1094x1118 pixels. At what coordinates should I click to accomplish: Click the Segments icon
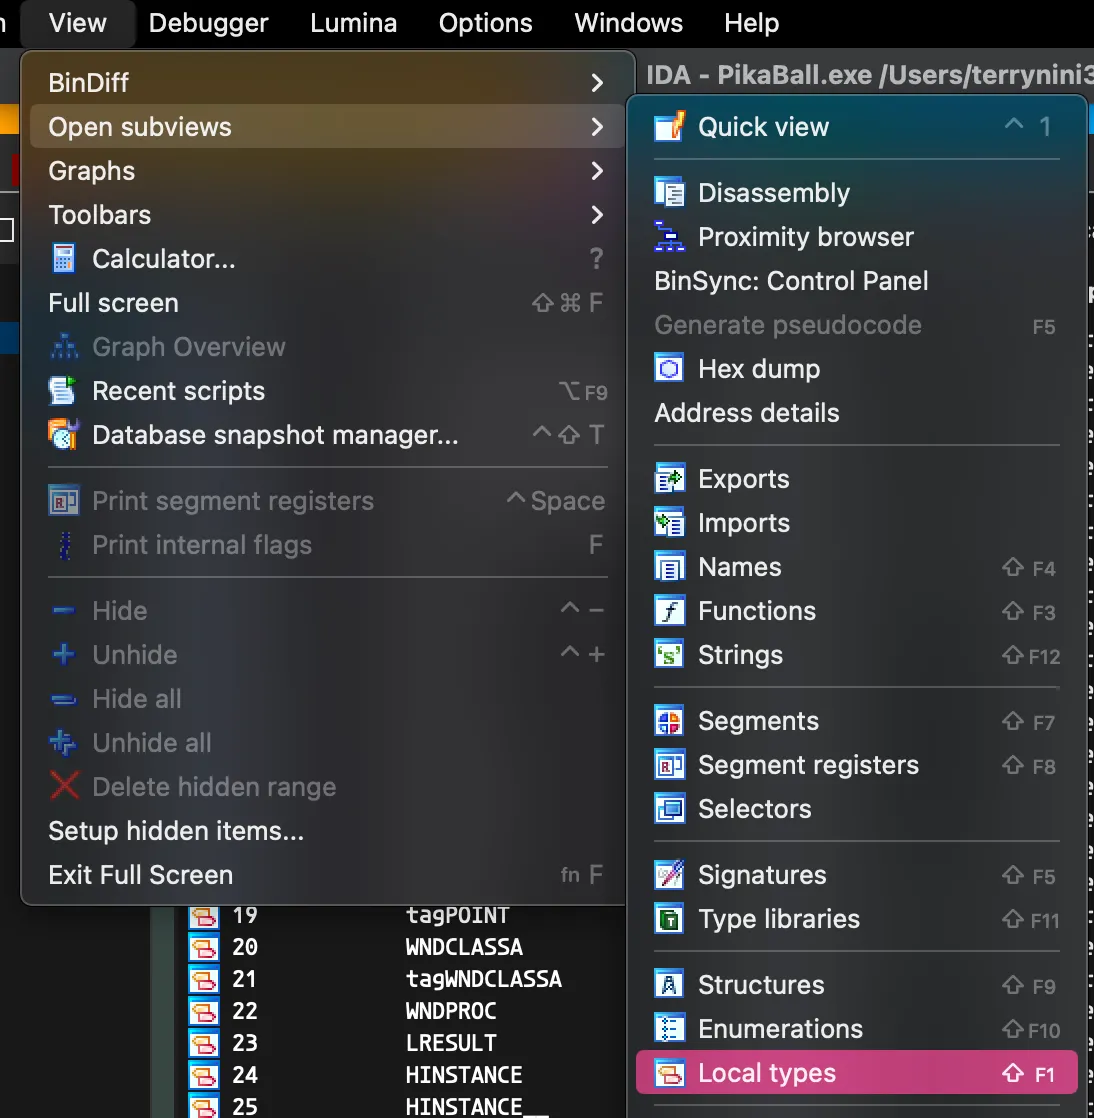coord(670,721)
